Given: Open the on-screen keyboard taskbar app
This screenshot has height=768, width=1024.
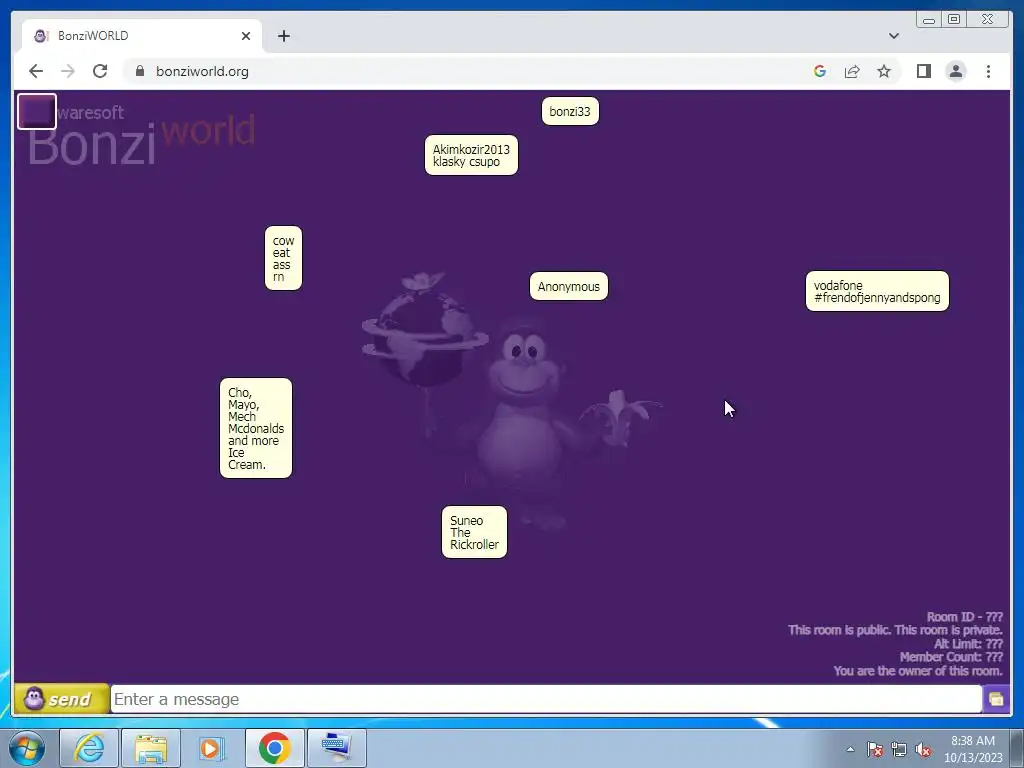Looking at the screenshot, I should (337, 748).
